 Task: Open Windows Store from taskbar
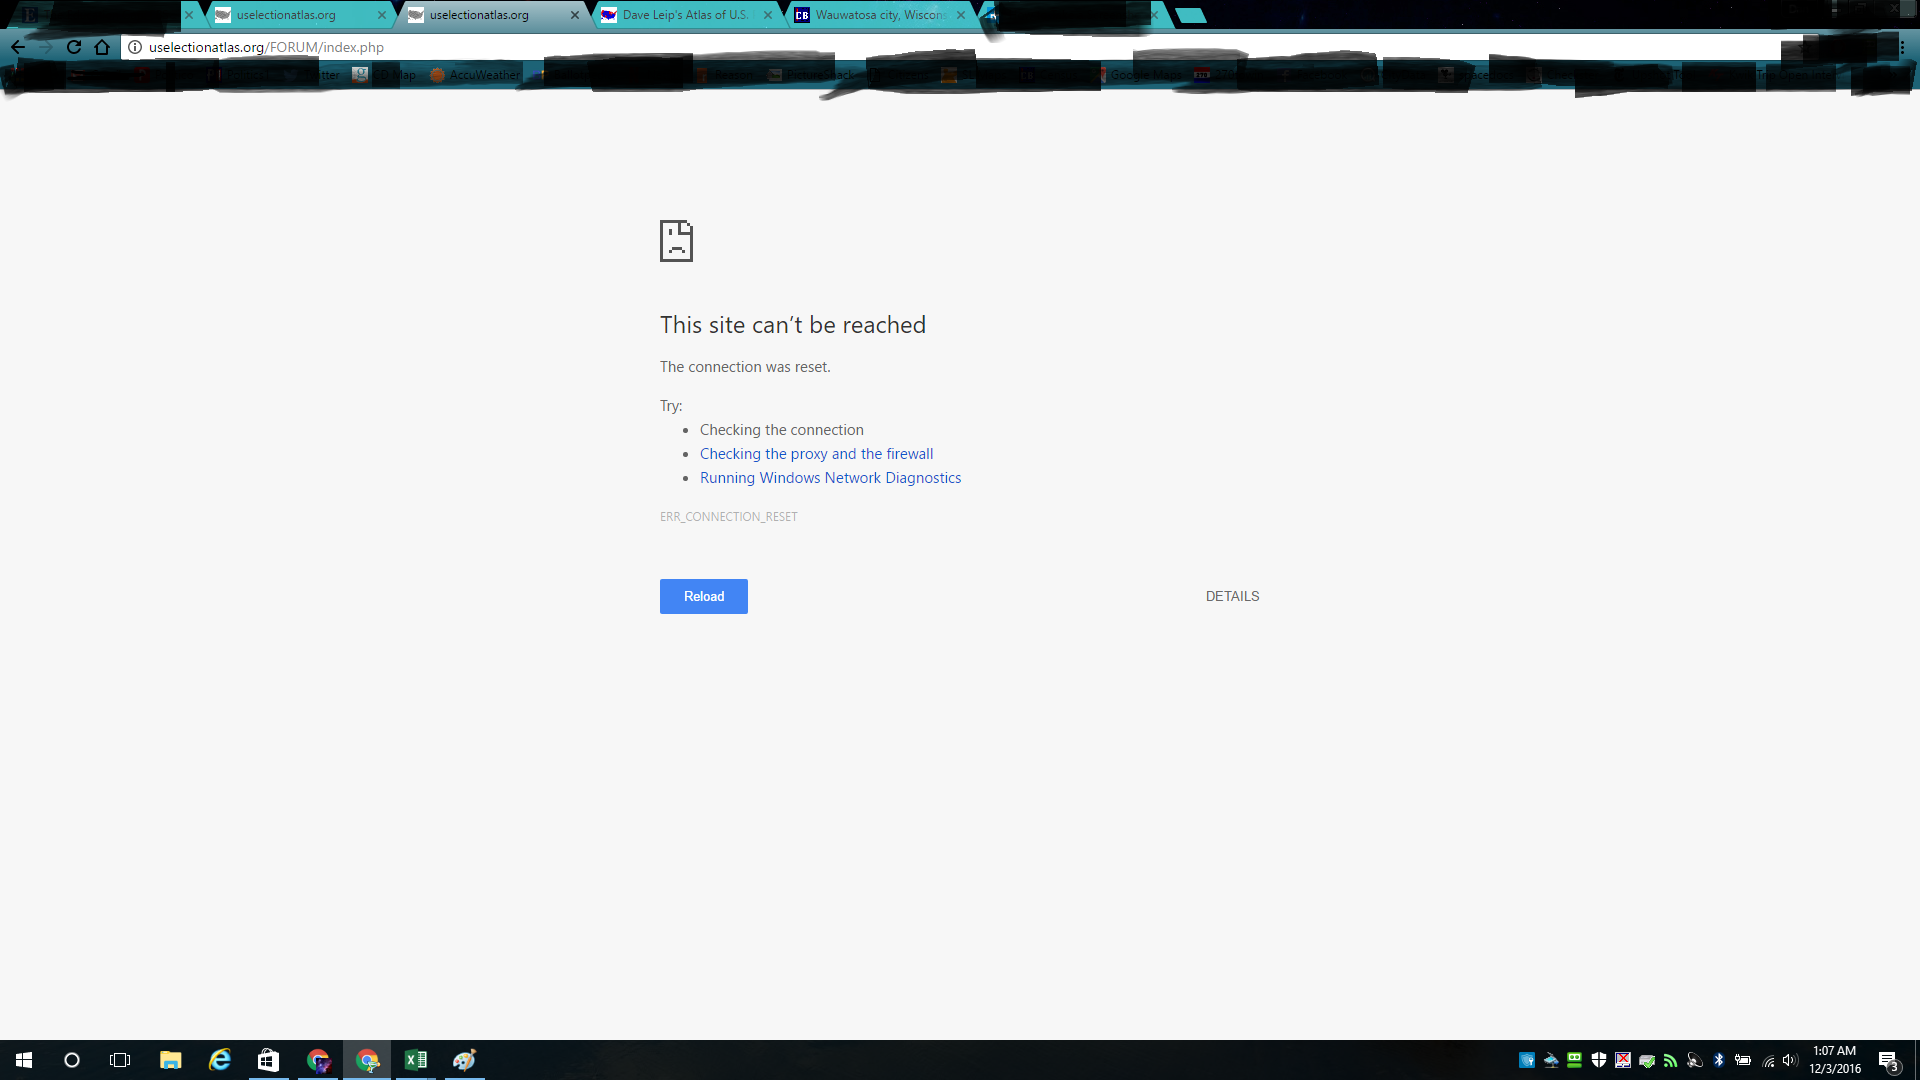point(268,1060)
